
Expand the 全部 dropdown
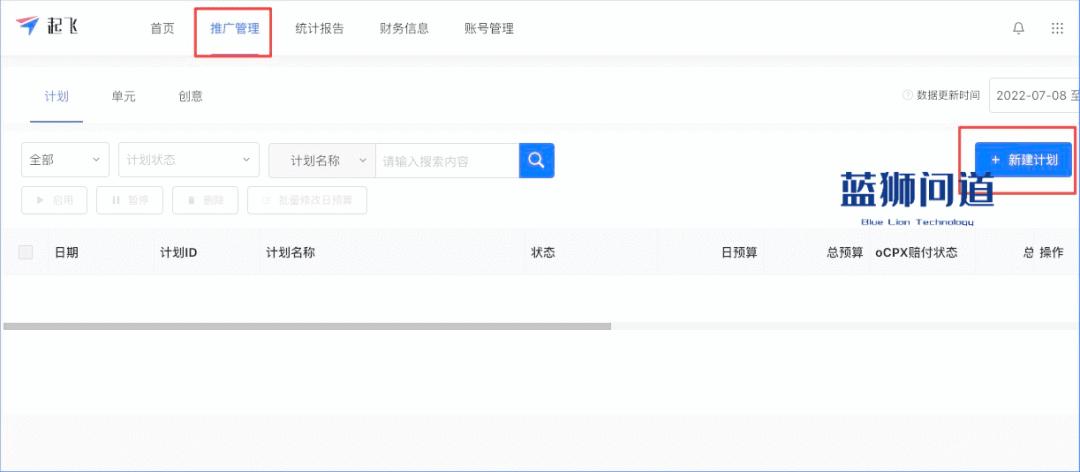pyautogui.click(x=65, y=160)
